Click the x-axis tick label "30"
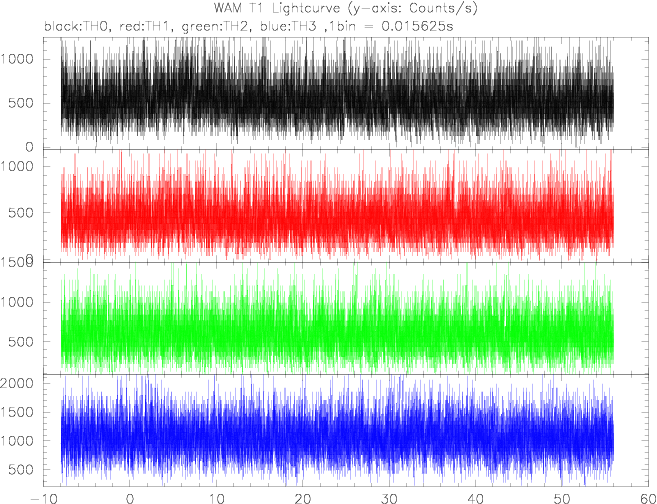Image resolution: width=657 pixels, height=504 pixels. coord(390,498)
